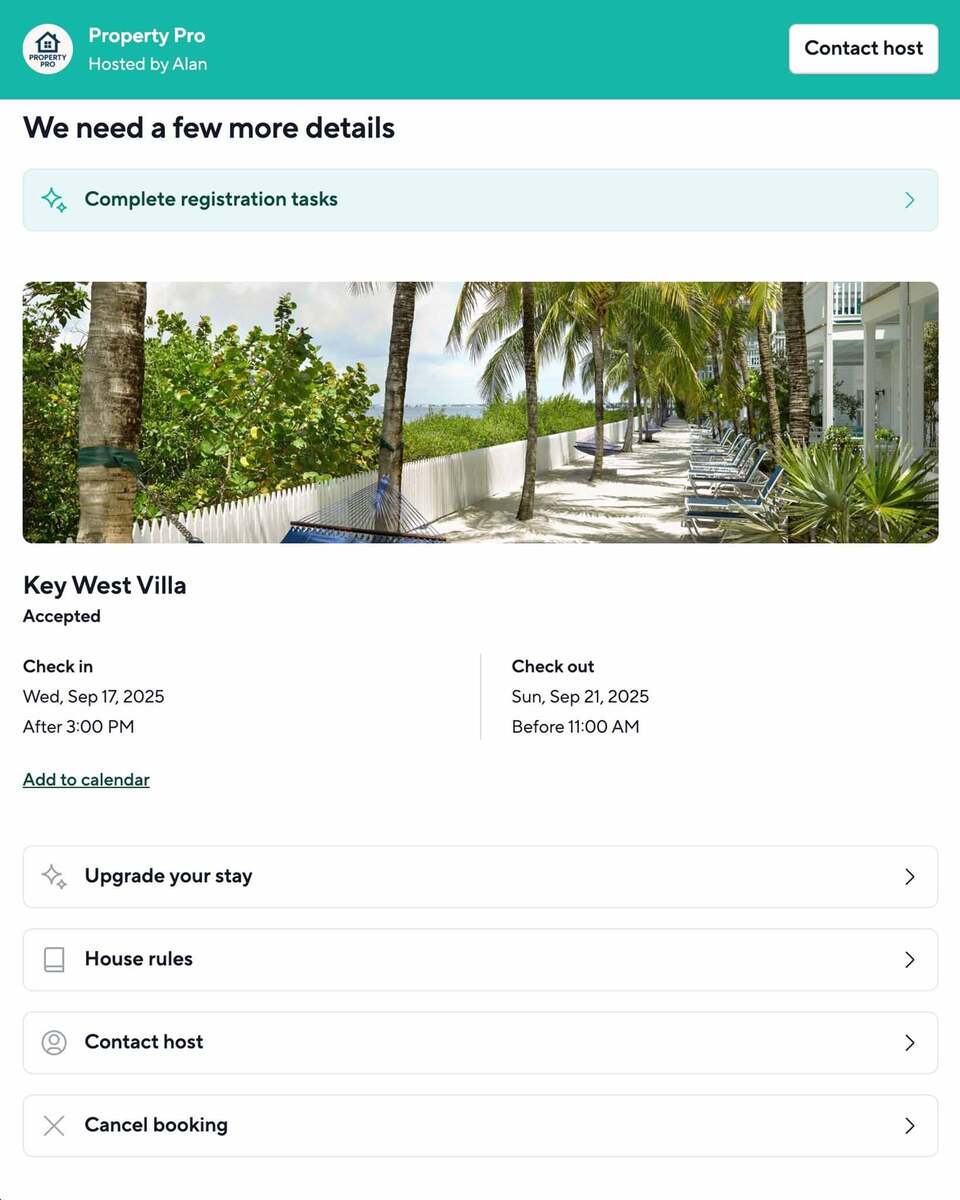Click the X icon beside Cancel booking

(x=54, y=1126)
